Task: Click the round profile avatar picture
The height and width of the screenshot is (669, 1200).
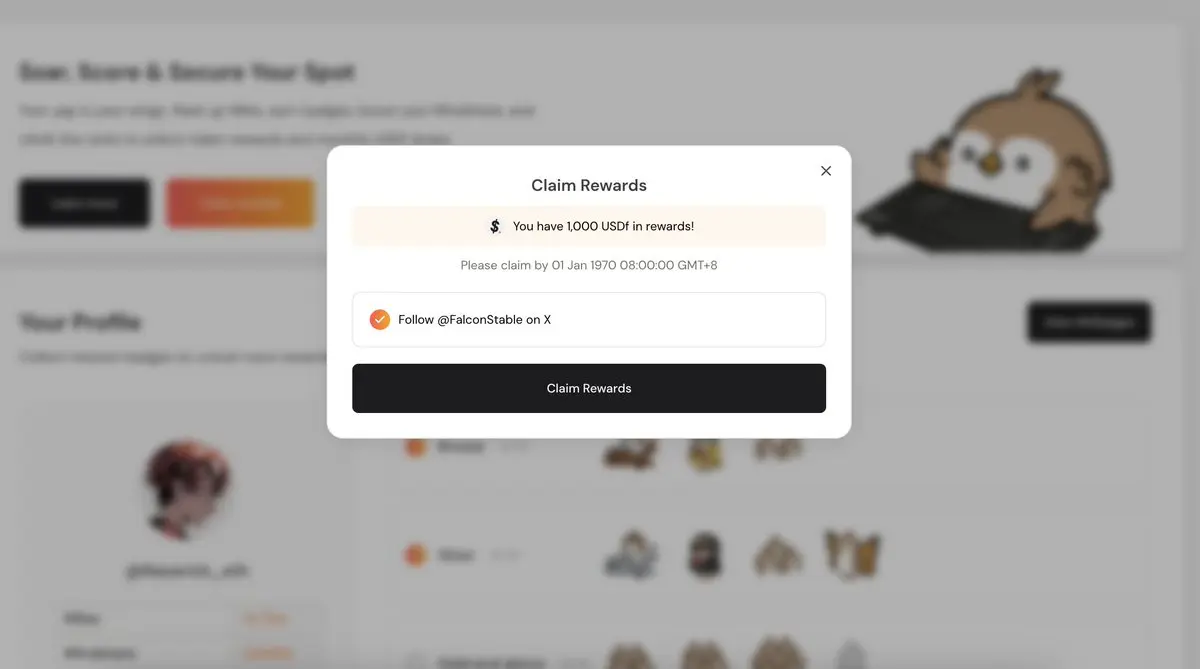Action: click(x=188, y=490)
